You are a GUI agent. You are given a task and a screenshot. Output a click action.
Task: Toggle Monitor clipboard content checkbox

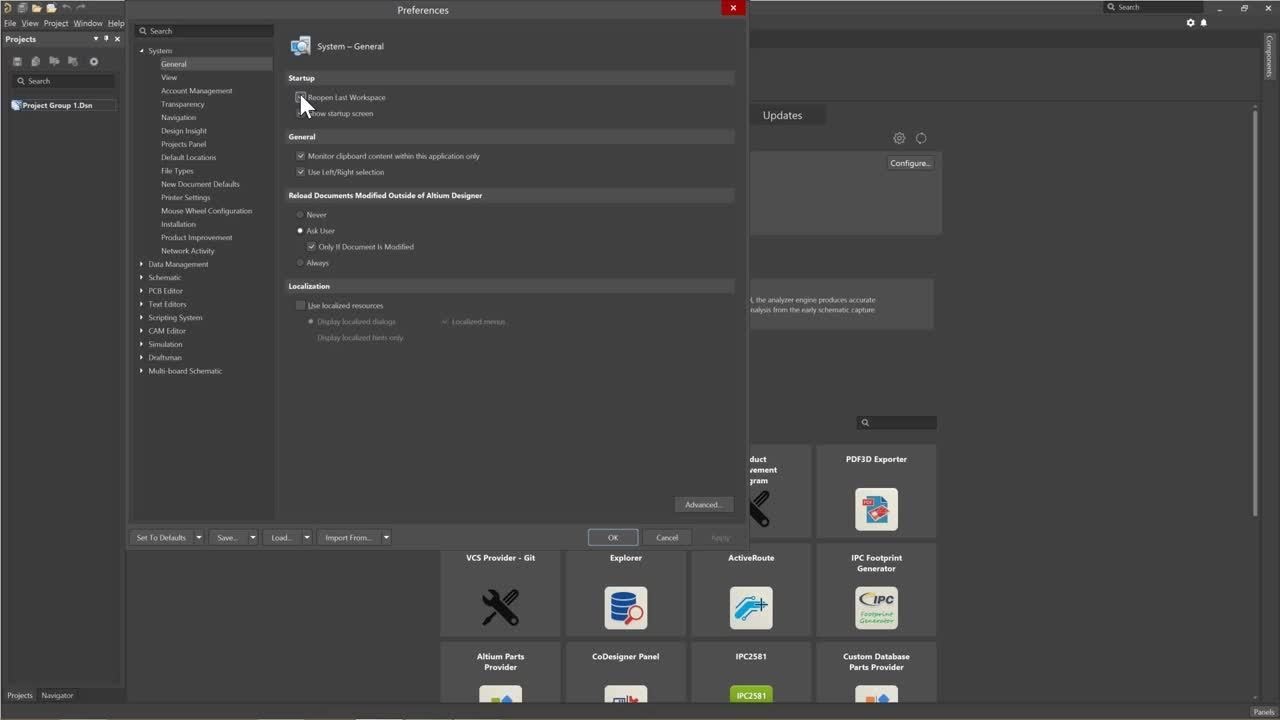tap(300, 156)
